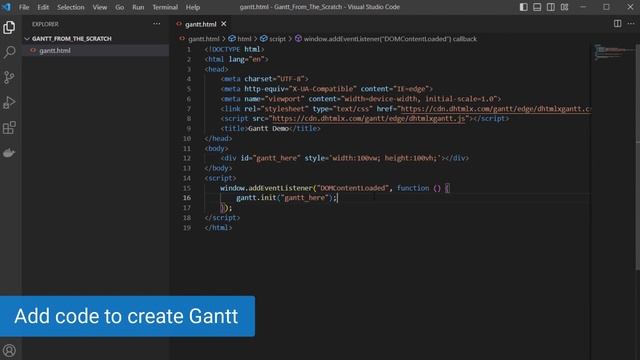Close the gantt.html editor tab
Image resolution: width=640 pixels, height=360 pixels.
click(224, 24)
